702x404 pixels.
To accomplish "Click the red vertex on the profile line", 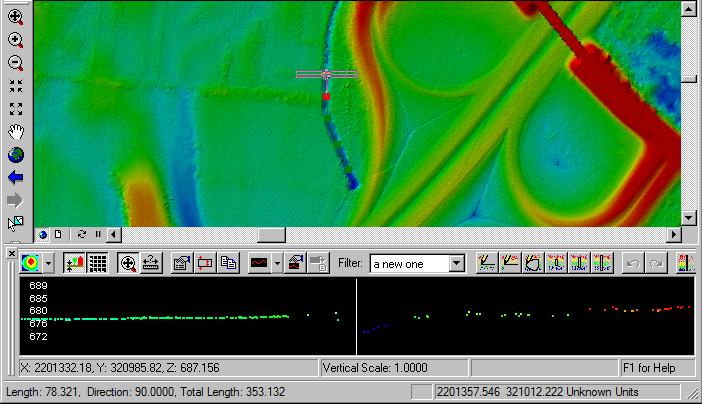I will point(326,96).
